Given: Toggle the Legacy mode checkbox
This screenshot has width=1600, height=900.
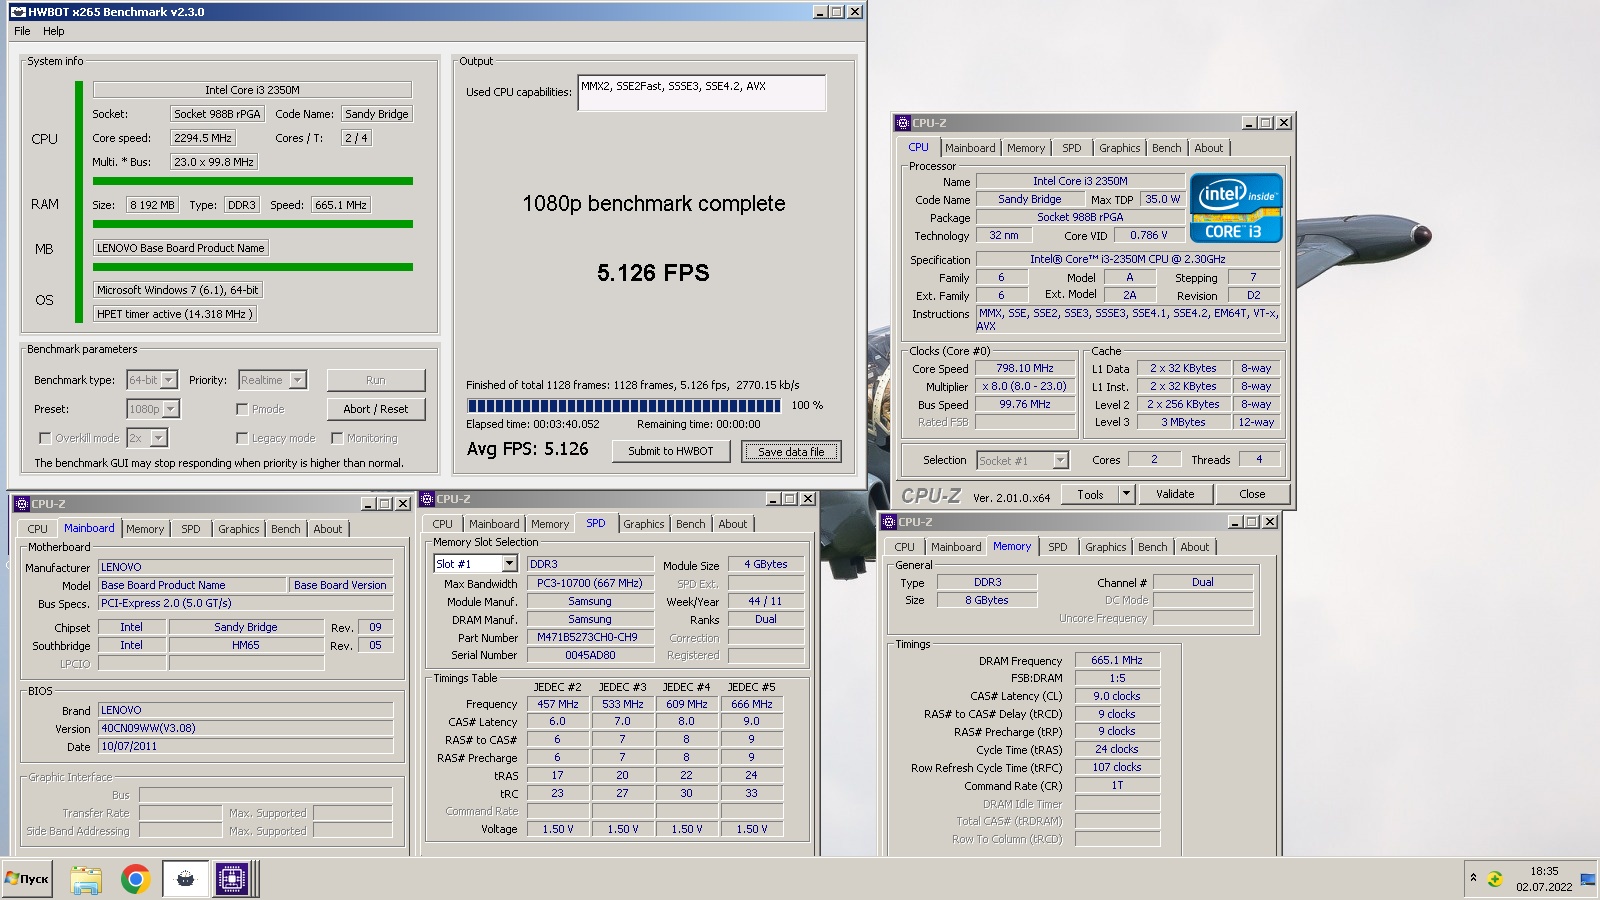Looking at the screenshot, I should pyautogui.click(x=242, y=438).
